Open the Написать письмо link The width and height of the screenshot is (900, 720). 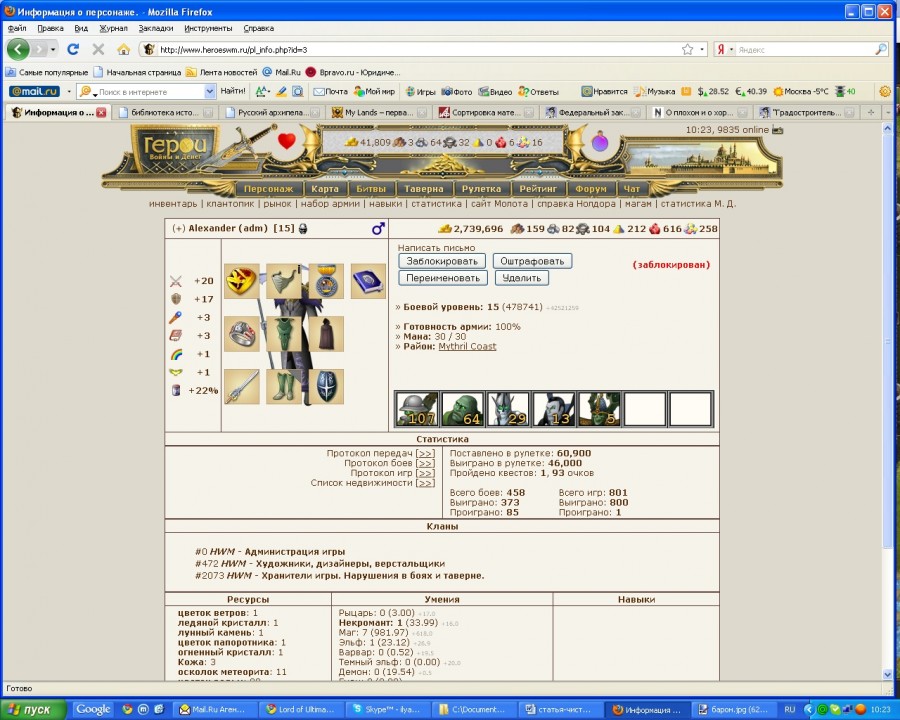(436, 248)
